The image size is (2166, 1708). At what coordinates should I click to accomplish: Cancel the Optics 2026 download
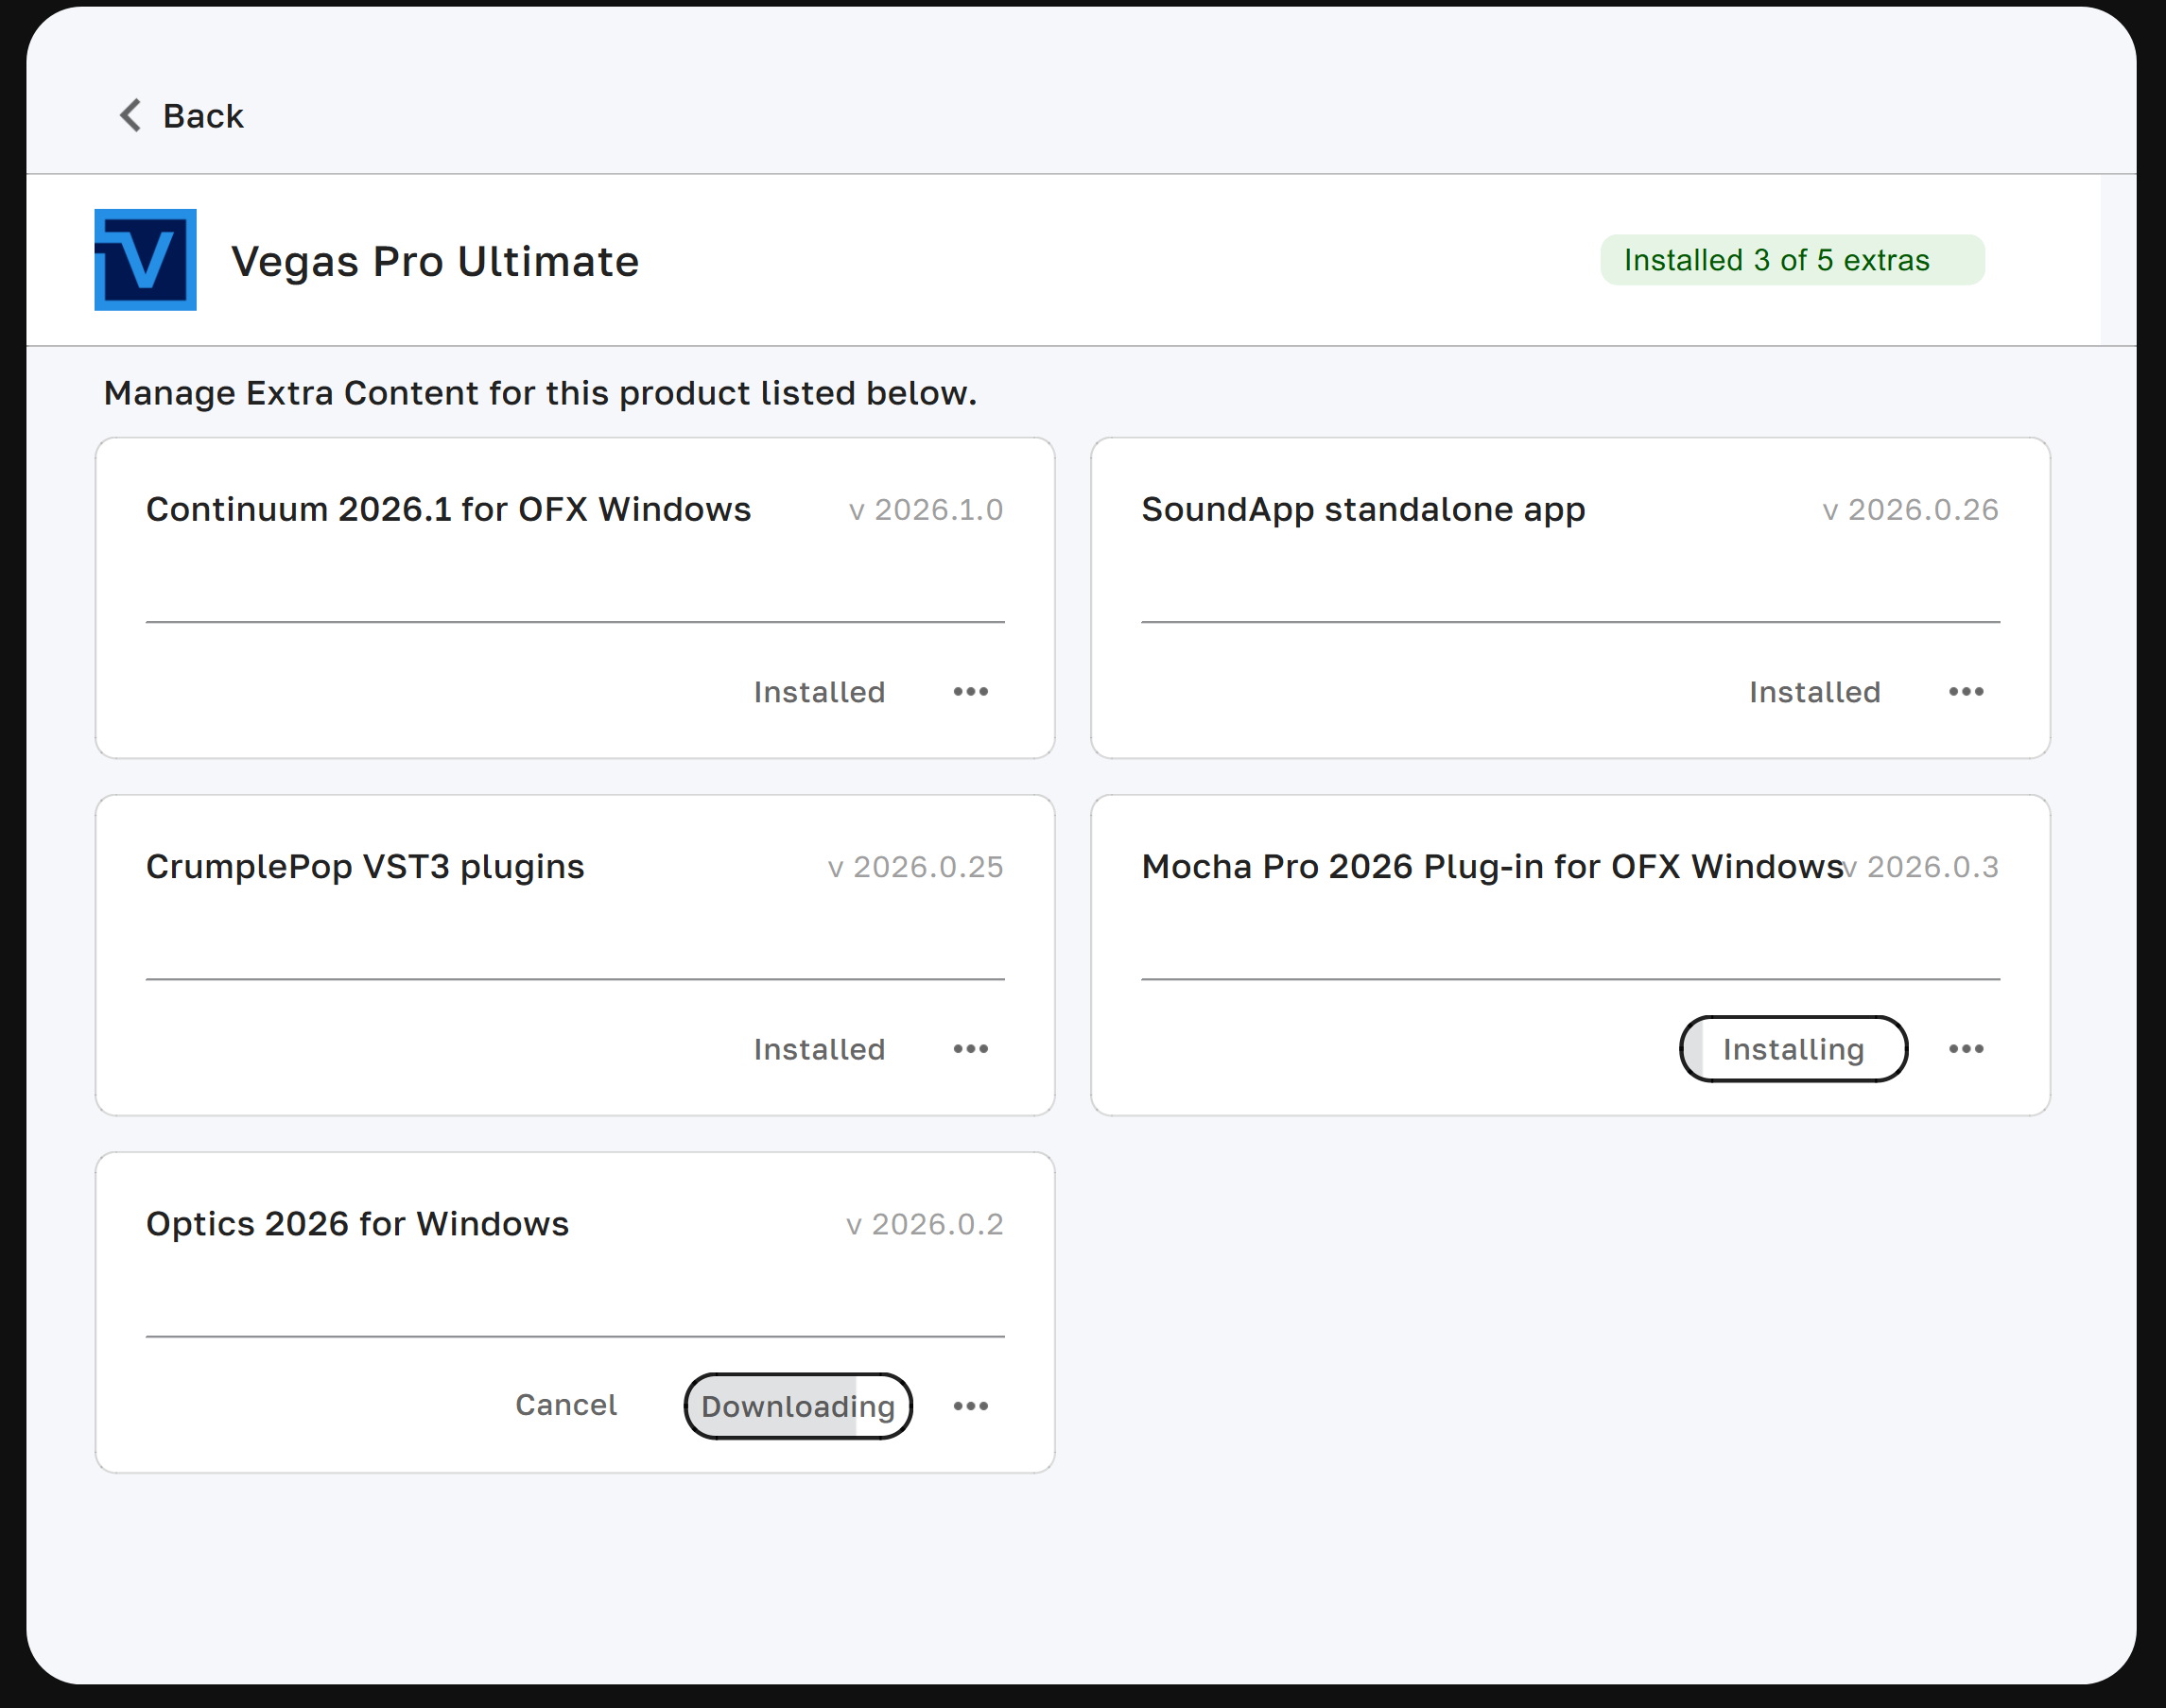pos(566,1405)
